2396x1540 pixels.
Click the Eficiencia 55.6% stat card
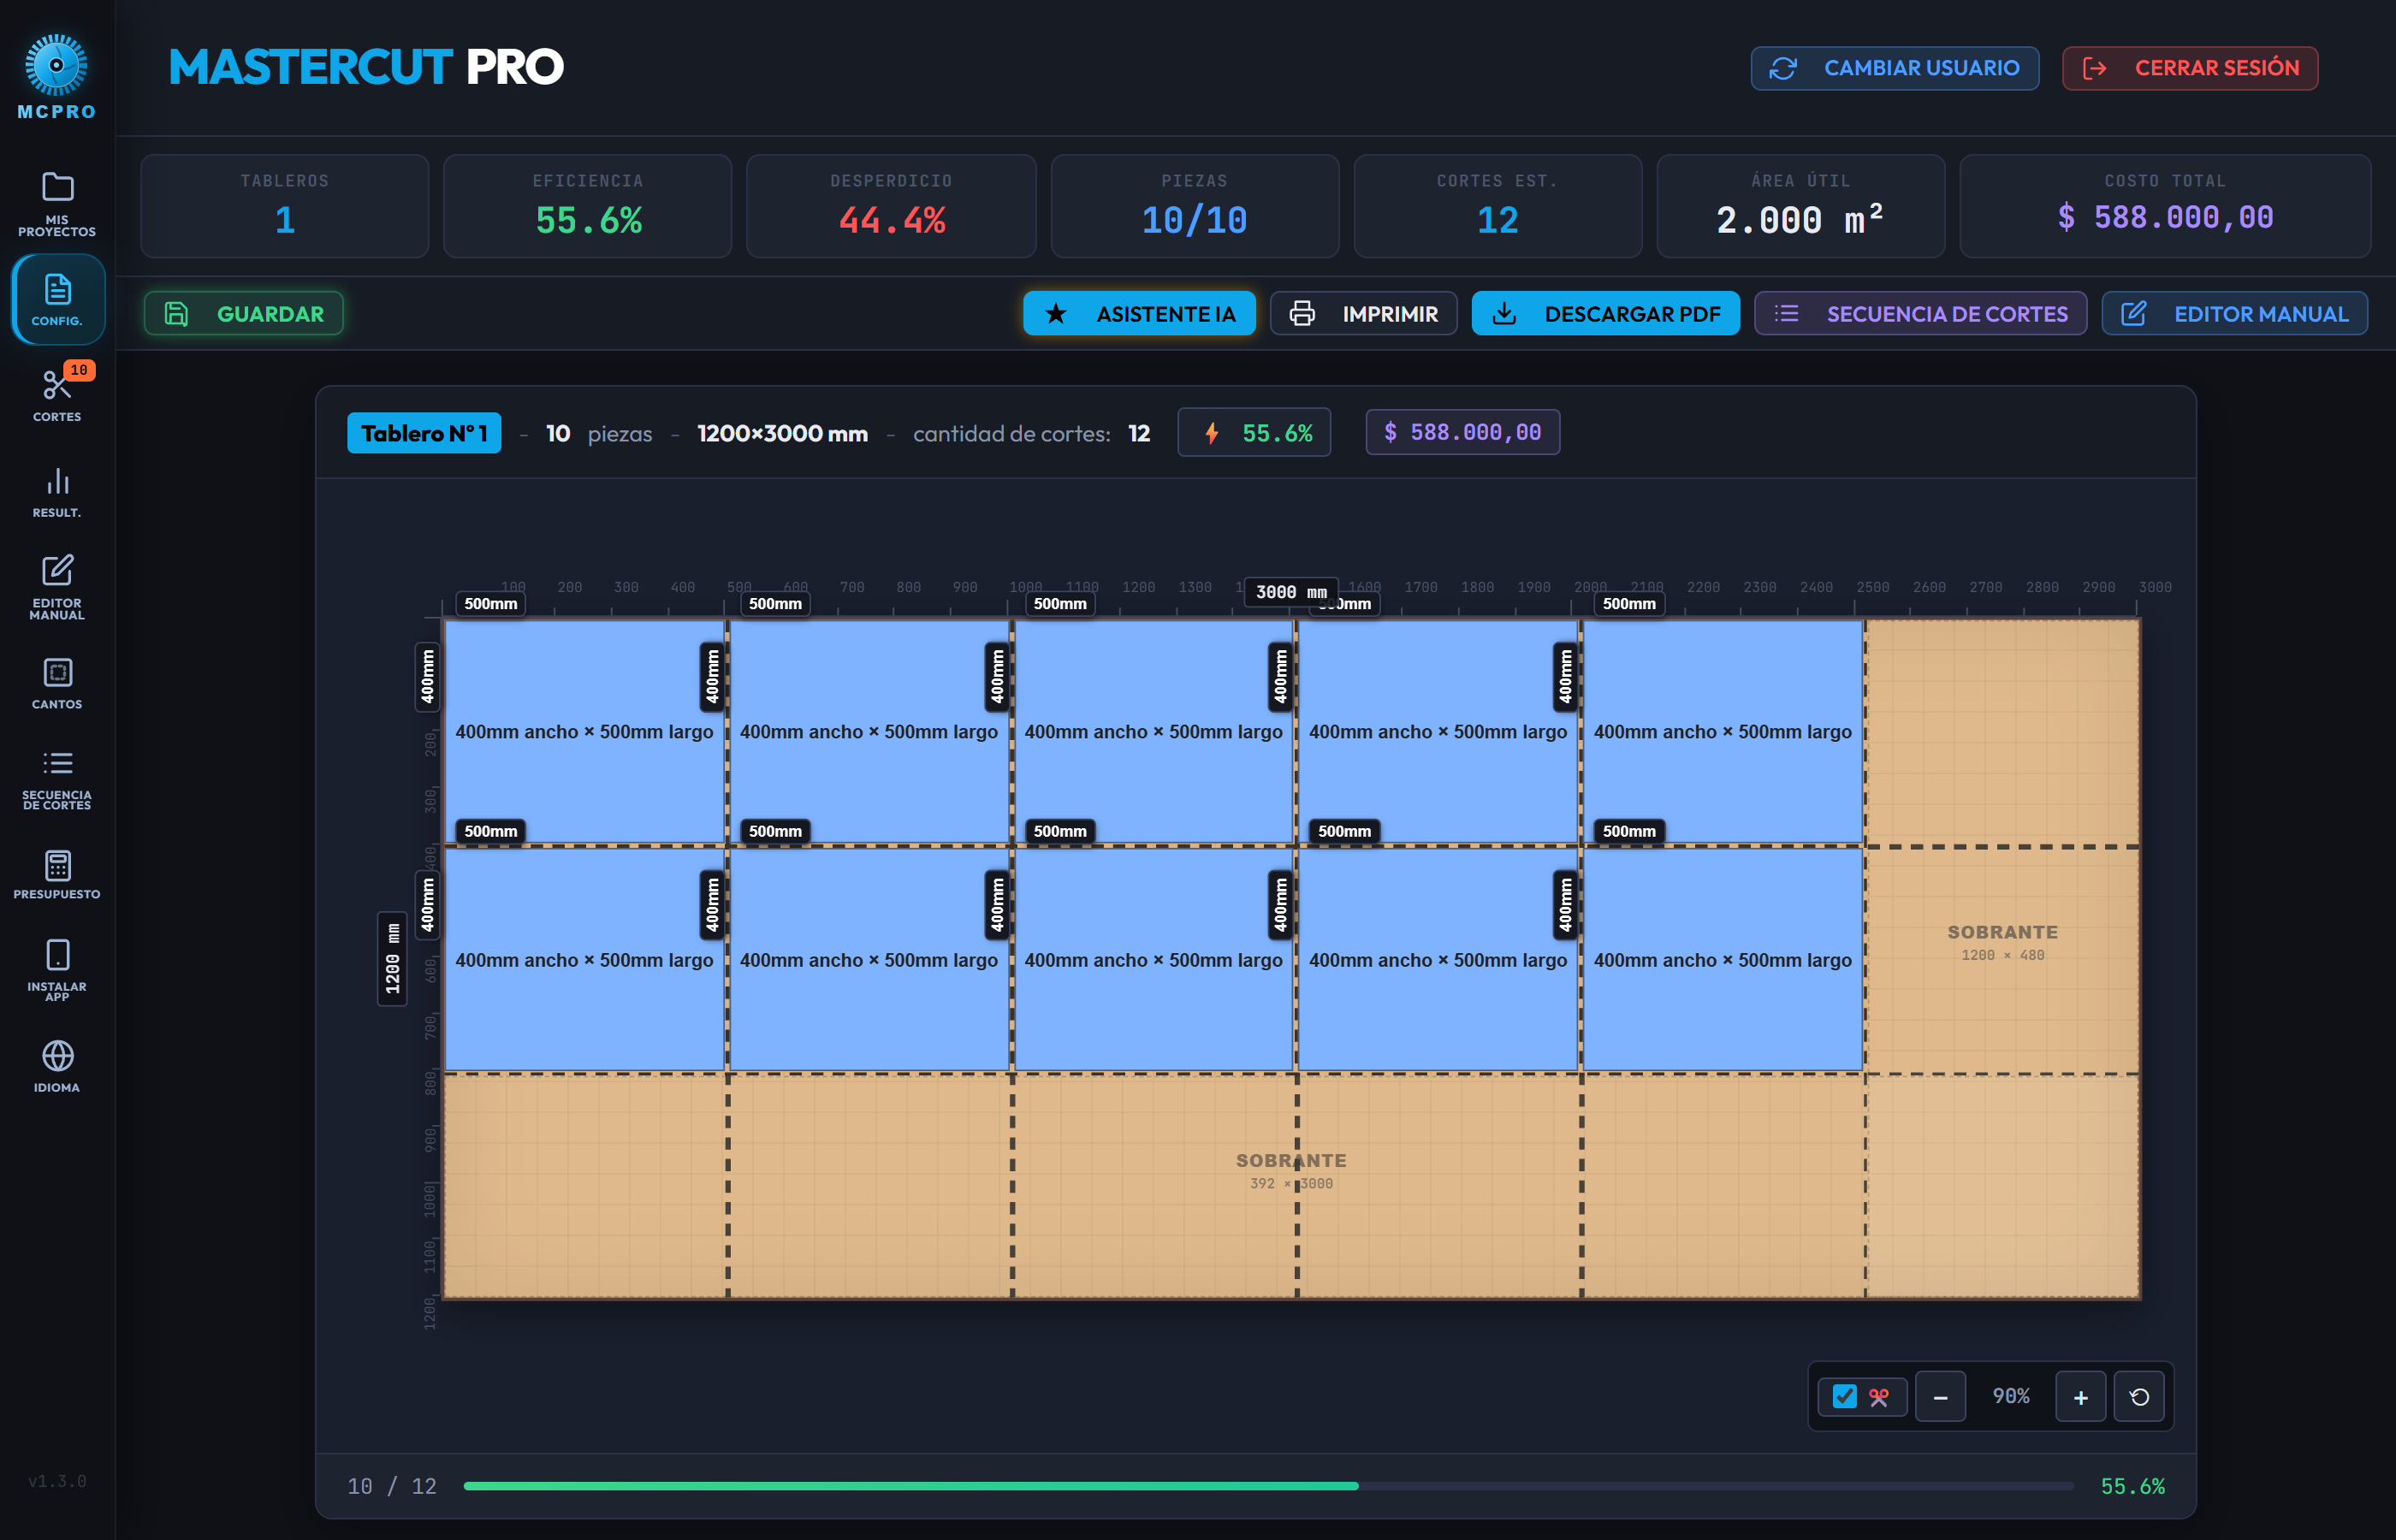click(x=588, y=206)
